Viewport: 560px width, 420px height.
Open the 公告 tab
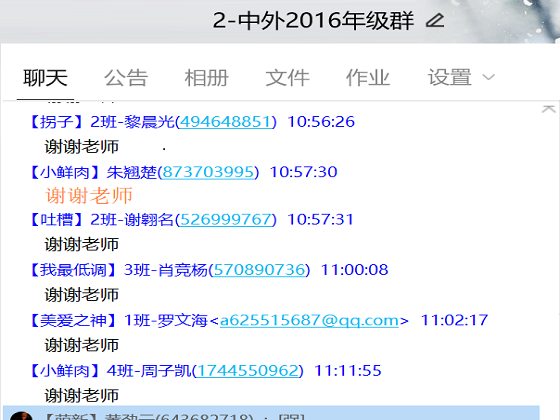click(x=126, y=78)
